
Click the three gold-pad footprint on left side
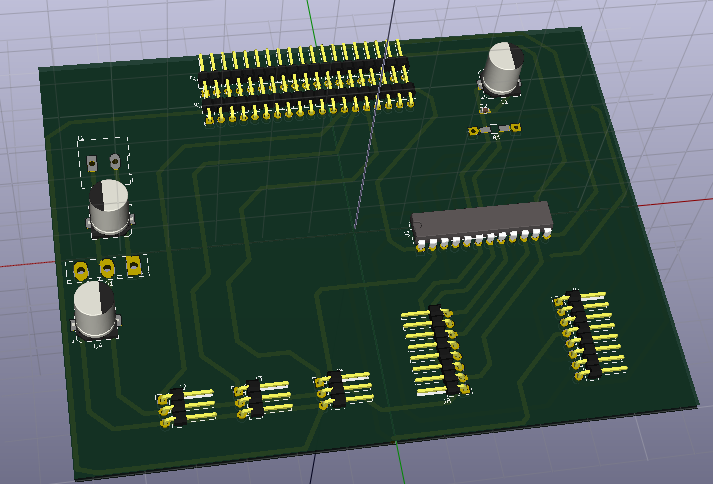[x=106, y=267]
